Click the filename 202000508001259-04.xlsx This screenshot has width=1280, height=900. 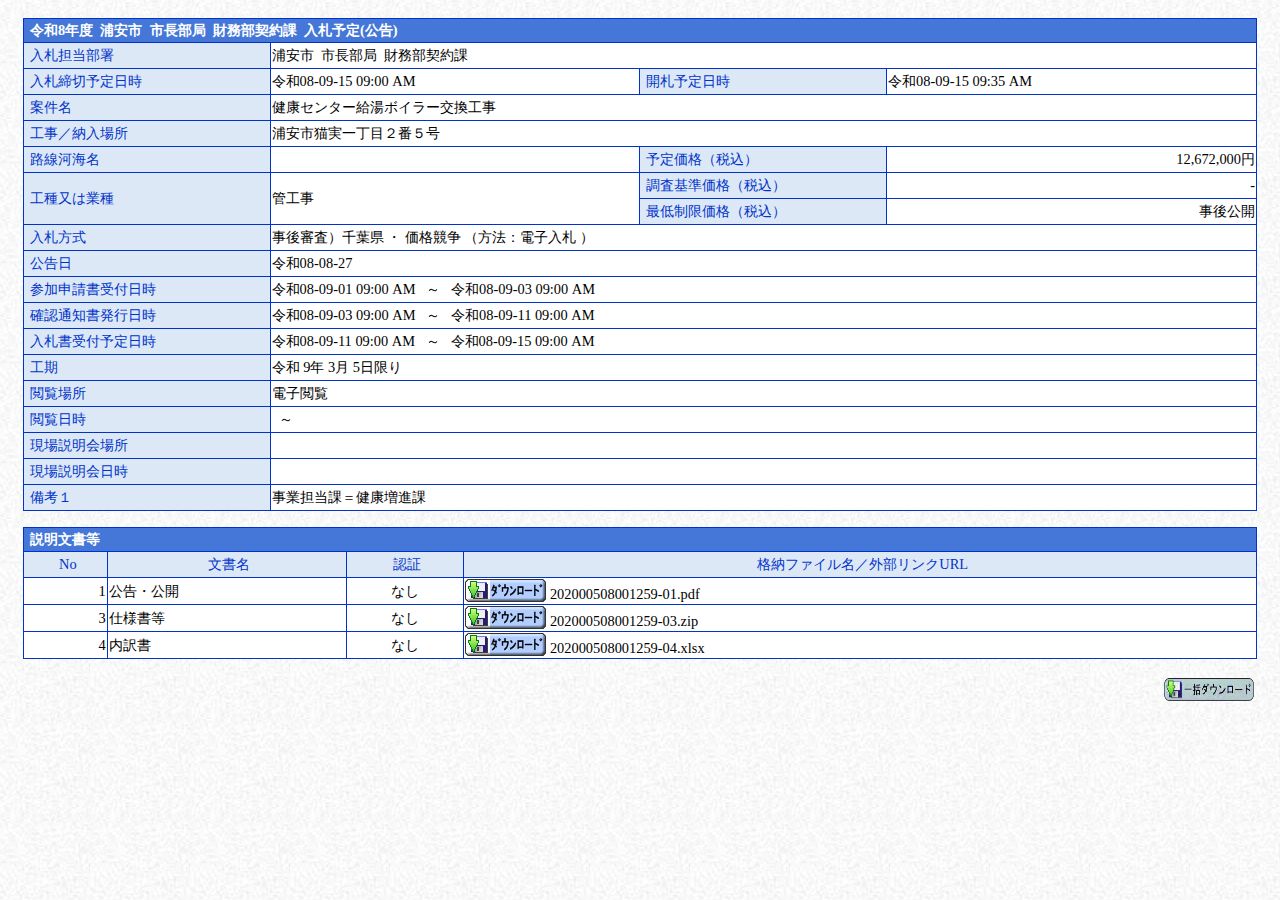pyautogui.click(x=627, y=648)
